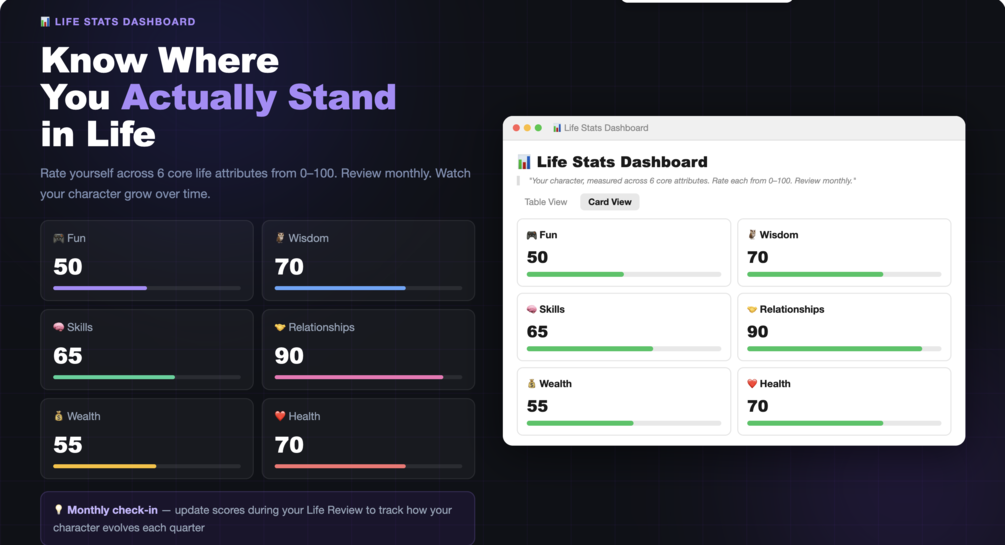The image size is (1005, 545).
Task: Click the game controller icon in the dark Fun card
Action: 58,238
